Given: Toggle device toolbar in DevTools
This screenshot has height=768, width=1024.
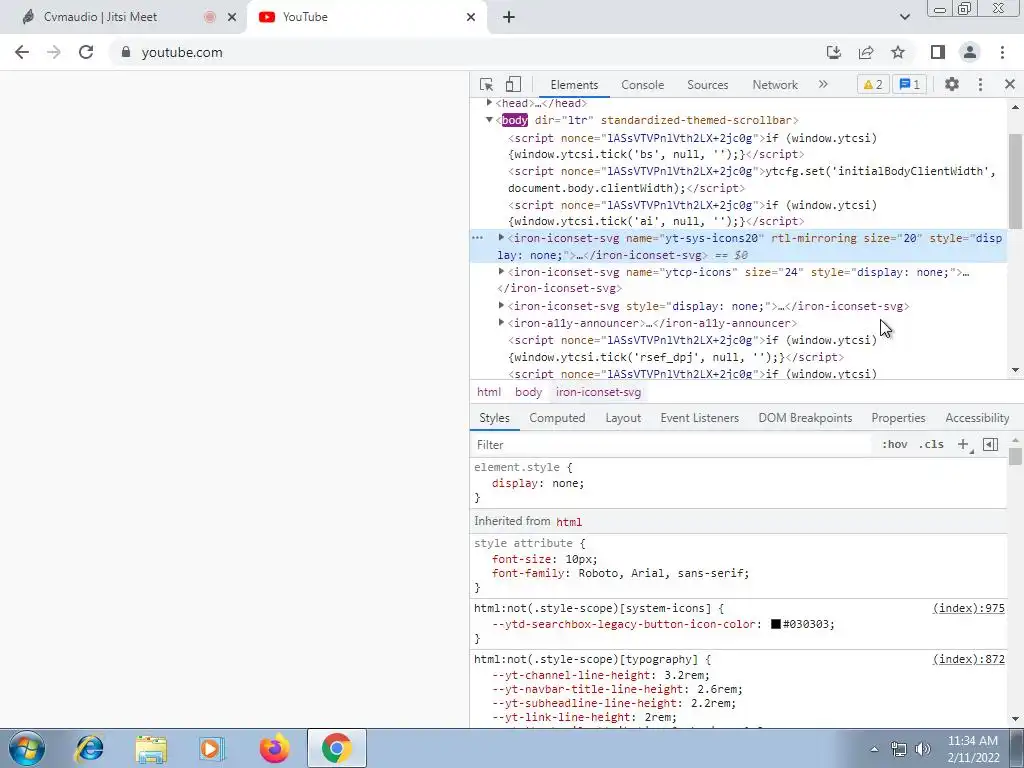Looking at the screenshot, I should tap(513, 84).
